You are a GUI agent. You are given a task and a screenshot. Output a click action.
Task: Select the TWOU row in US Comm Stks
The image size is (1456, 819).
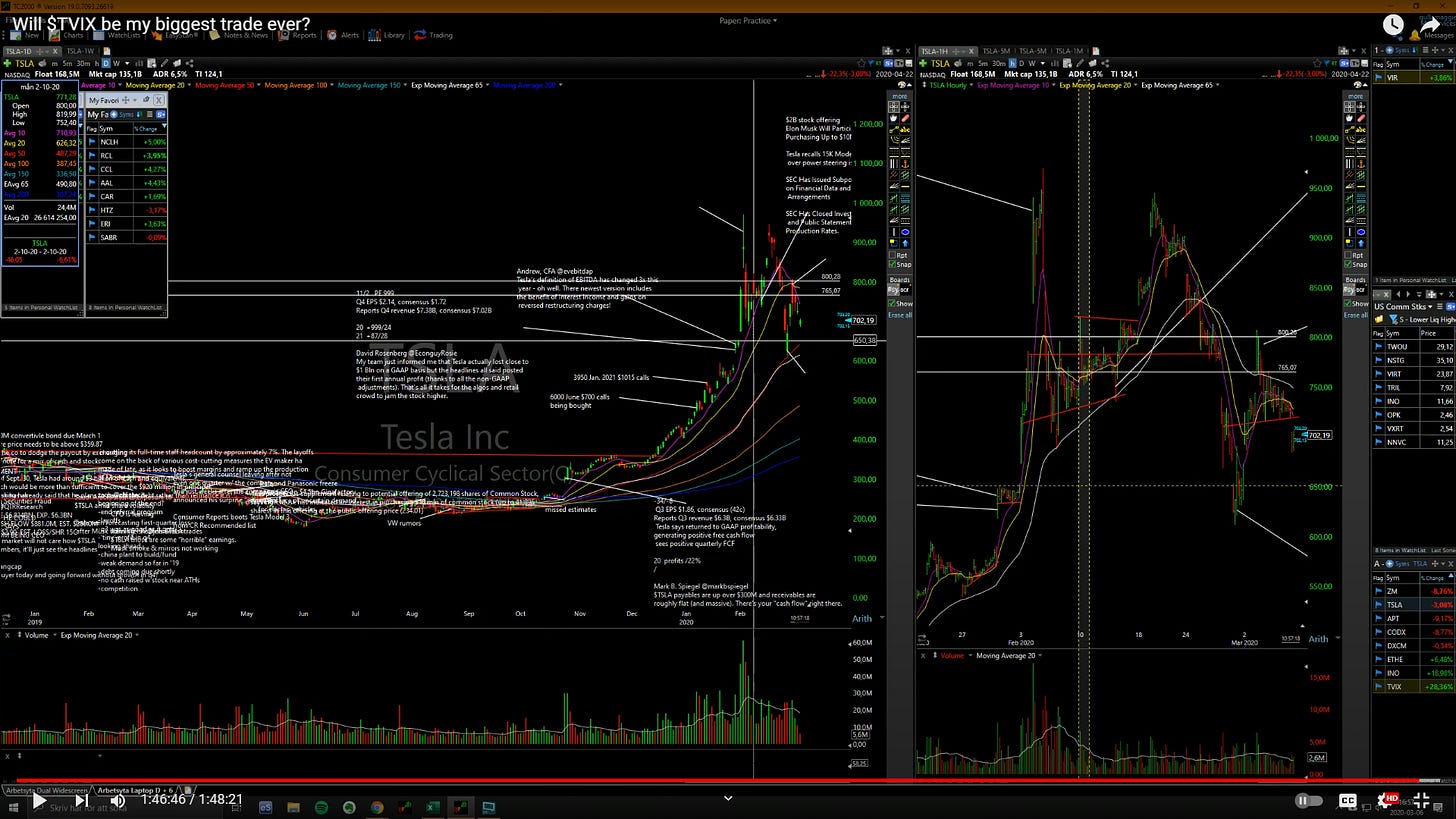[x=1412, y=346]
